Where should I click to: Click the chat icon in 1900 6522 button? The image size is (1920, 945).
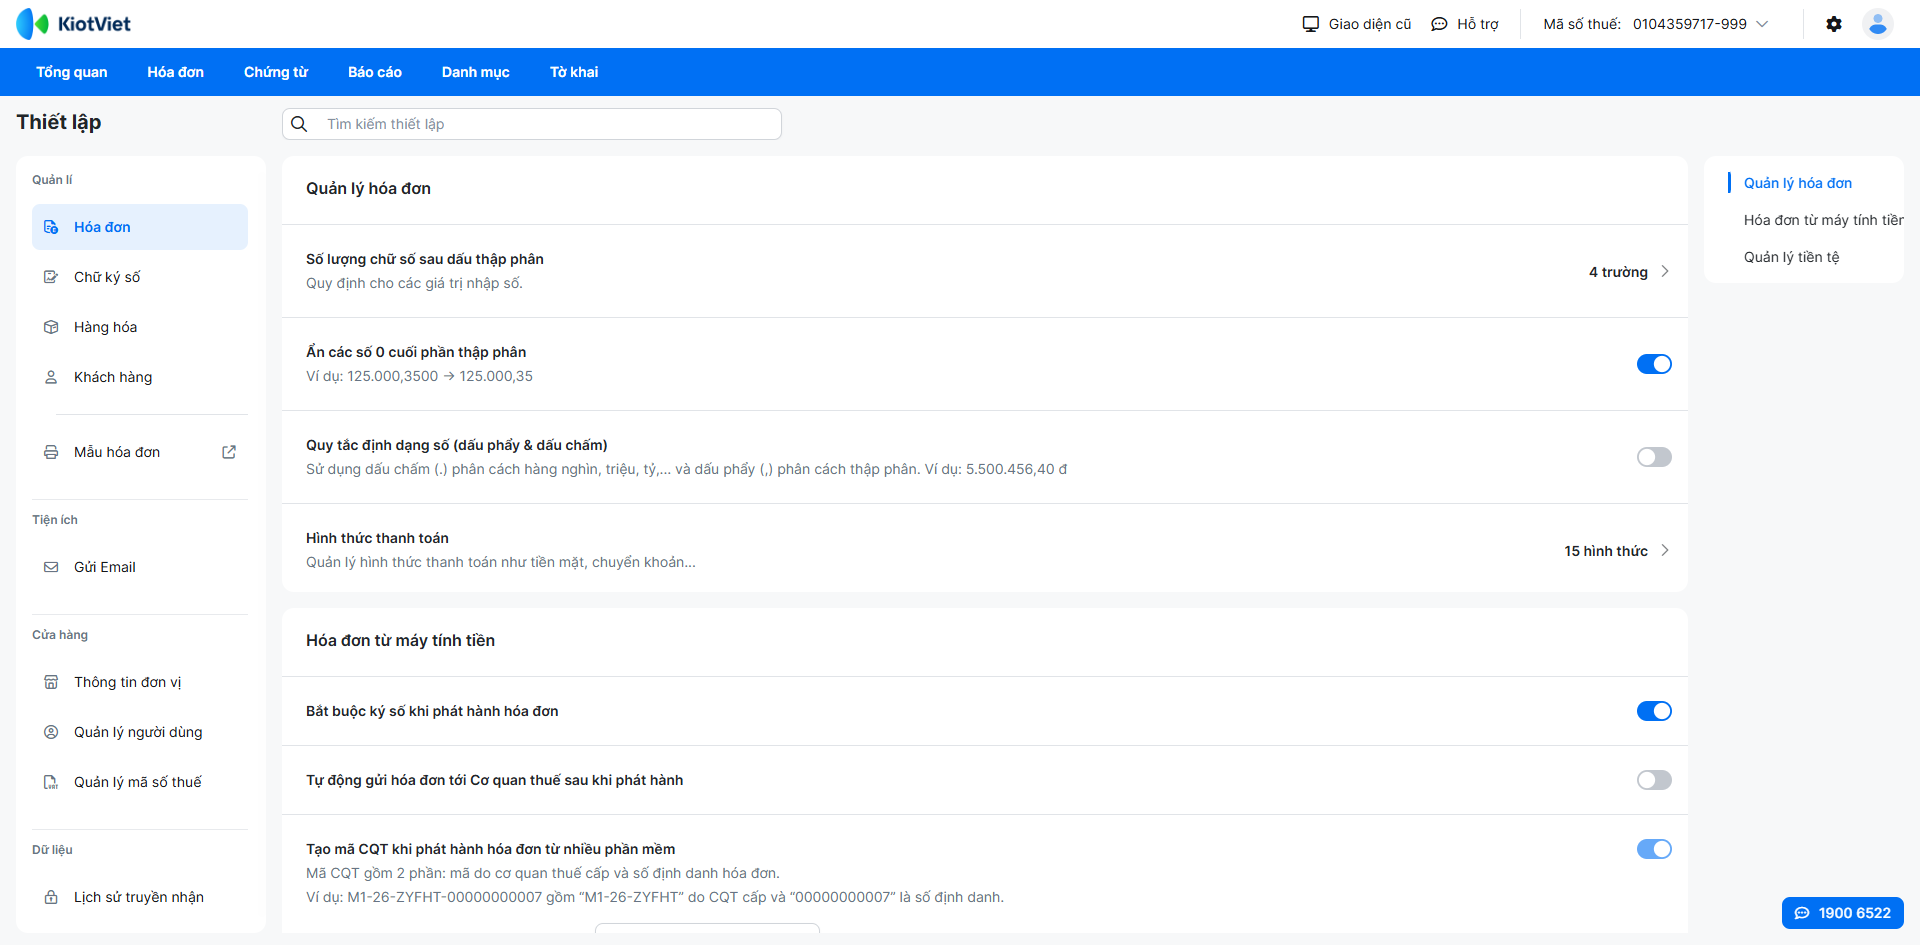coord(1802,913)
